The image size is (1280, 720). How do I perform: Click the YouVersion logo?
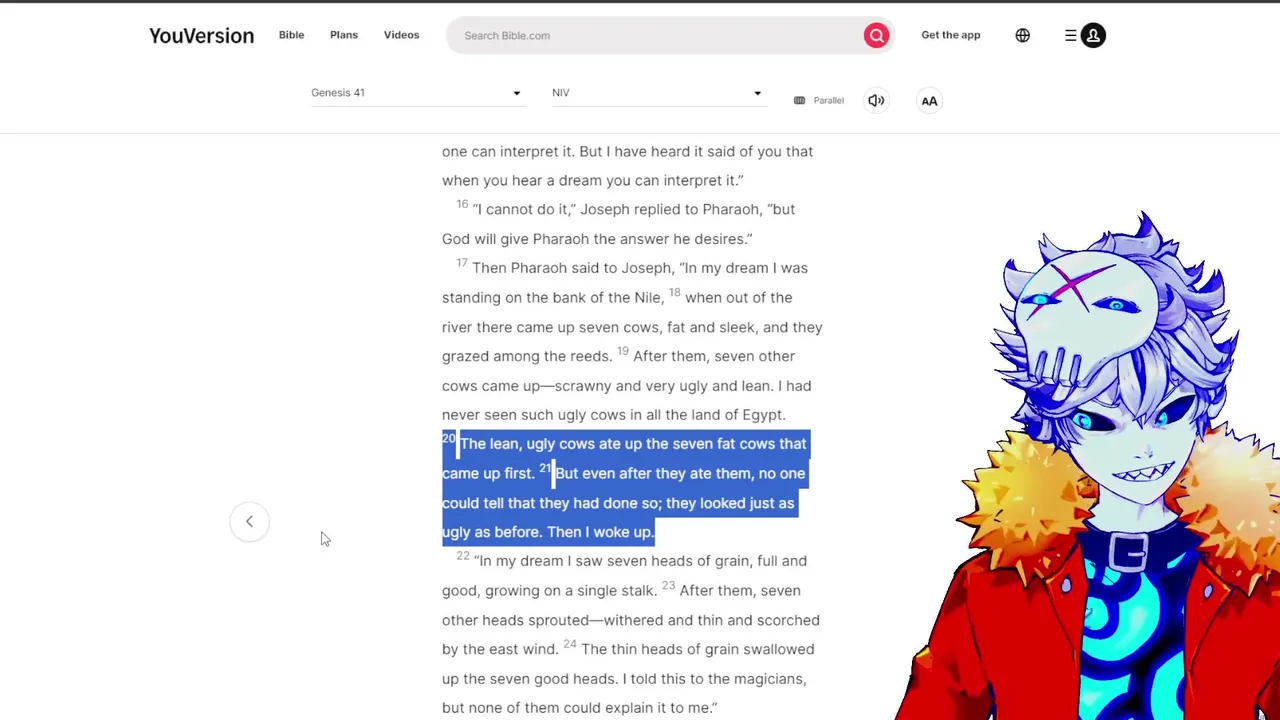[x=201, y=36]
